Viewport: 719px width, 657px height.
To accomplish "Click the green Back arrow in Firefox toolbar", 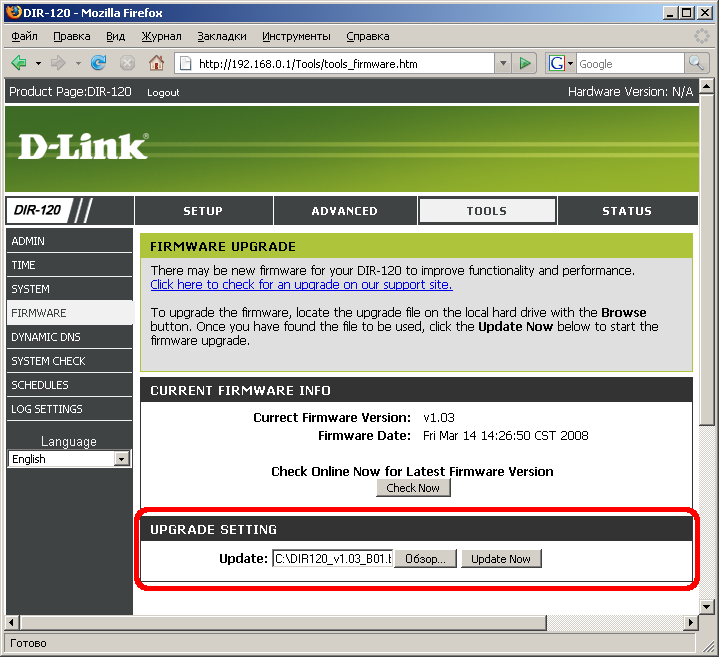I will [19, 63].
